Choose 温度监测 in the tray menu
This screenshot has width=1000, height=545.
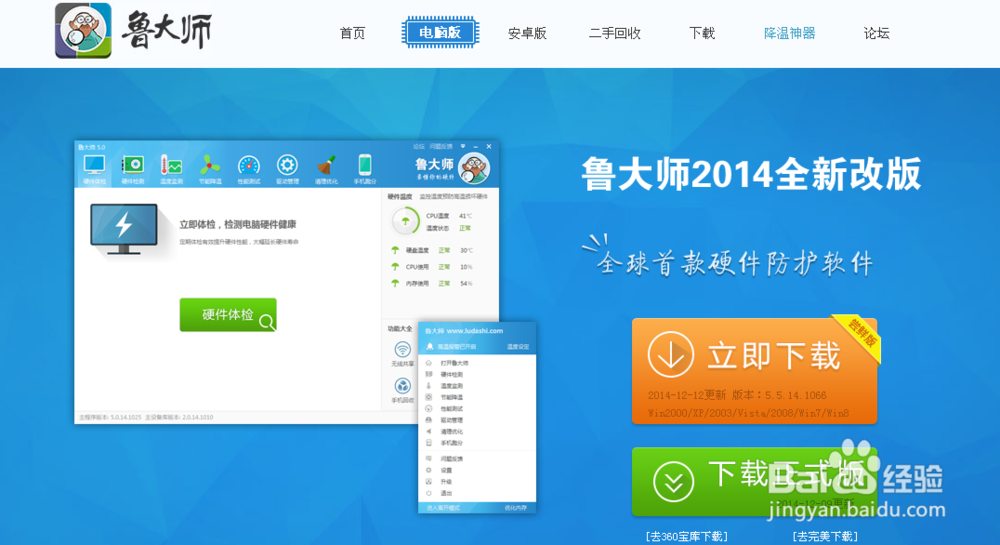(452, 386)
